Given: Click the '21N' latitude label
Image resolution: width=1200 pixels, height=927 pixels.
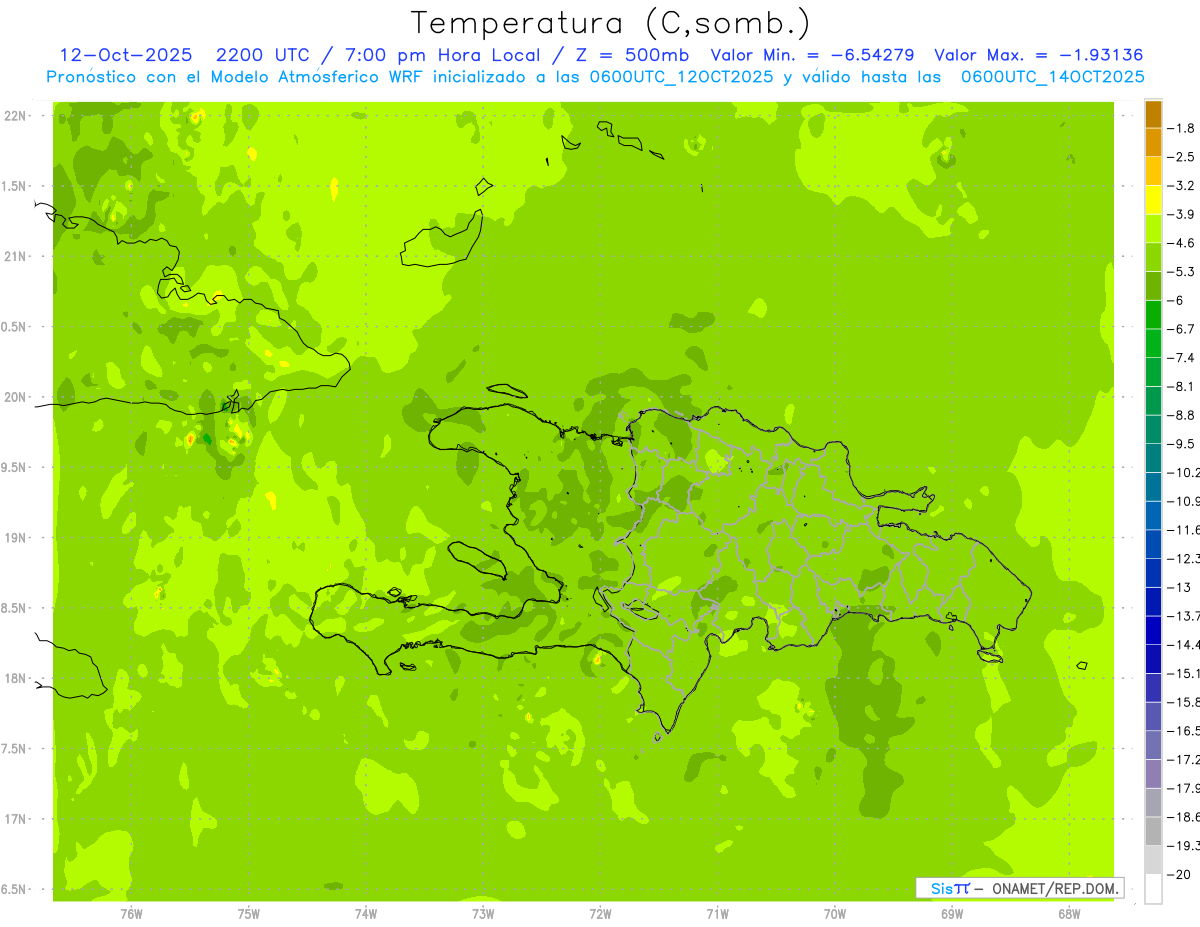Looking at the screenshot, I should pos(15,256).
